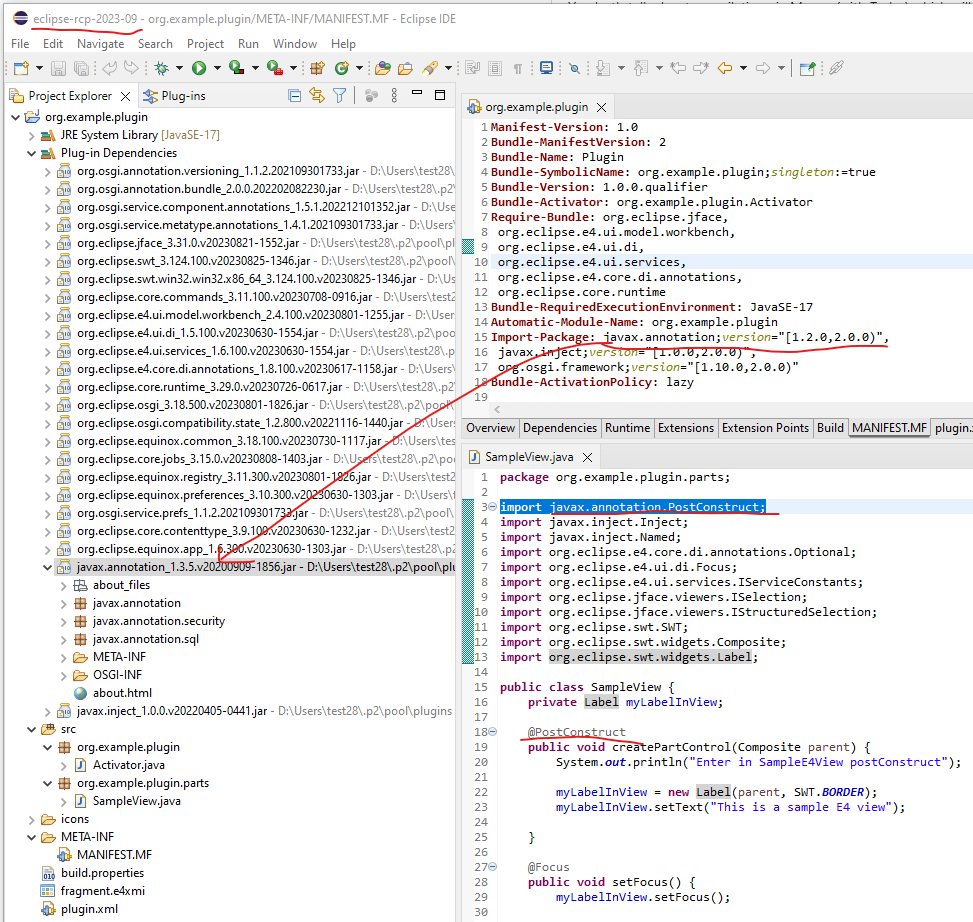The image size is (973, 922).
Task: Collapse All in Project Explorer
Action: 294,95
